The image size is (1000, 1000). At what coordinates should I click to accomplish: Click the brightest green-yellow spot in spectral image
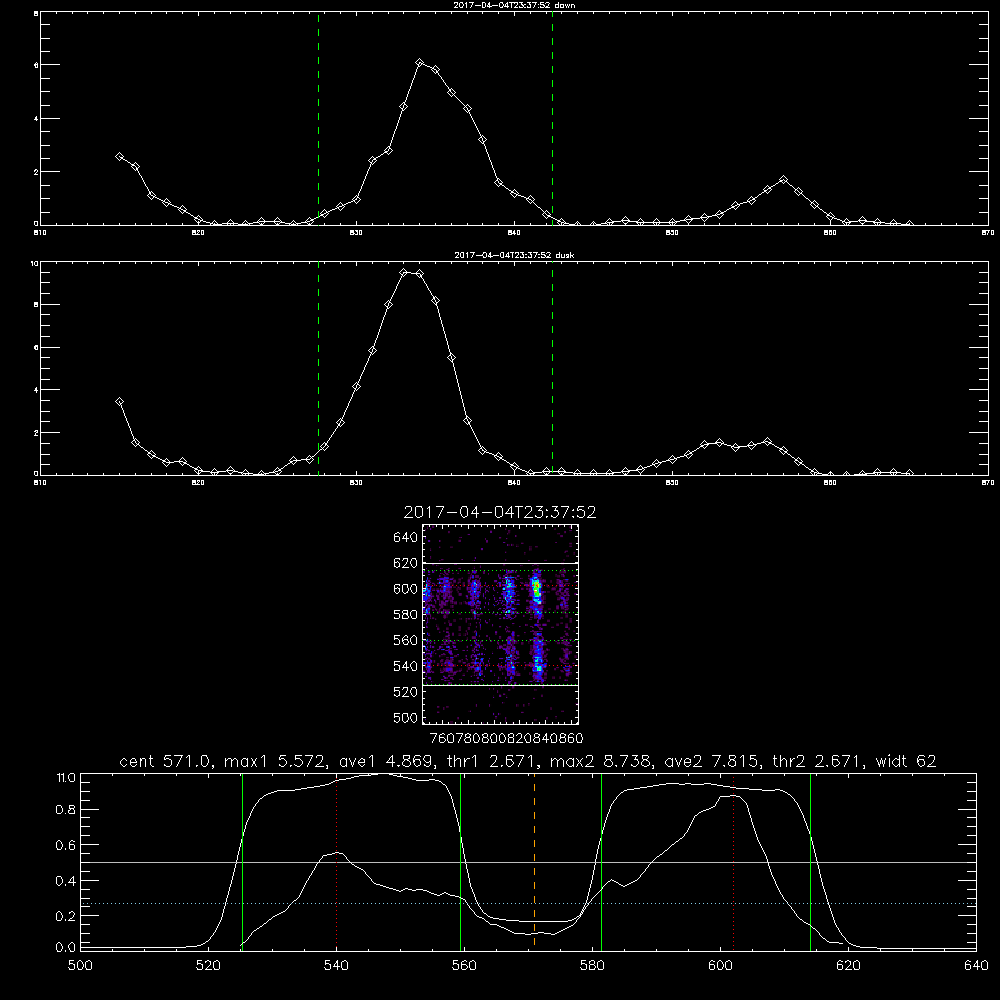pos(537,587)
